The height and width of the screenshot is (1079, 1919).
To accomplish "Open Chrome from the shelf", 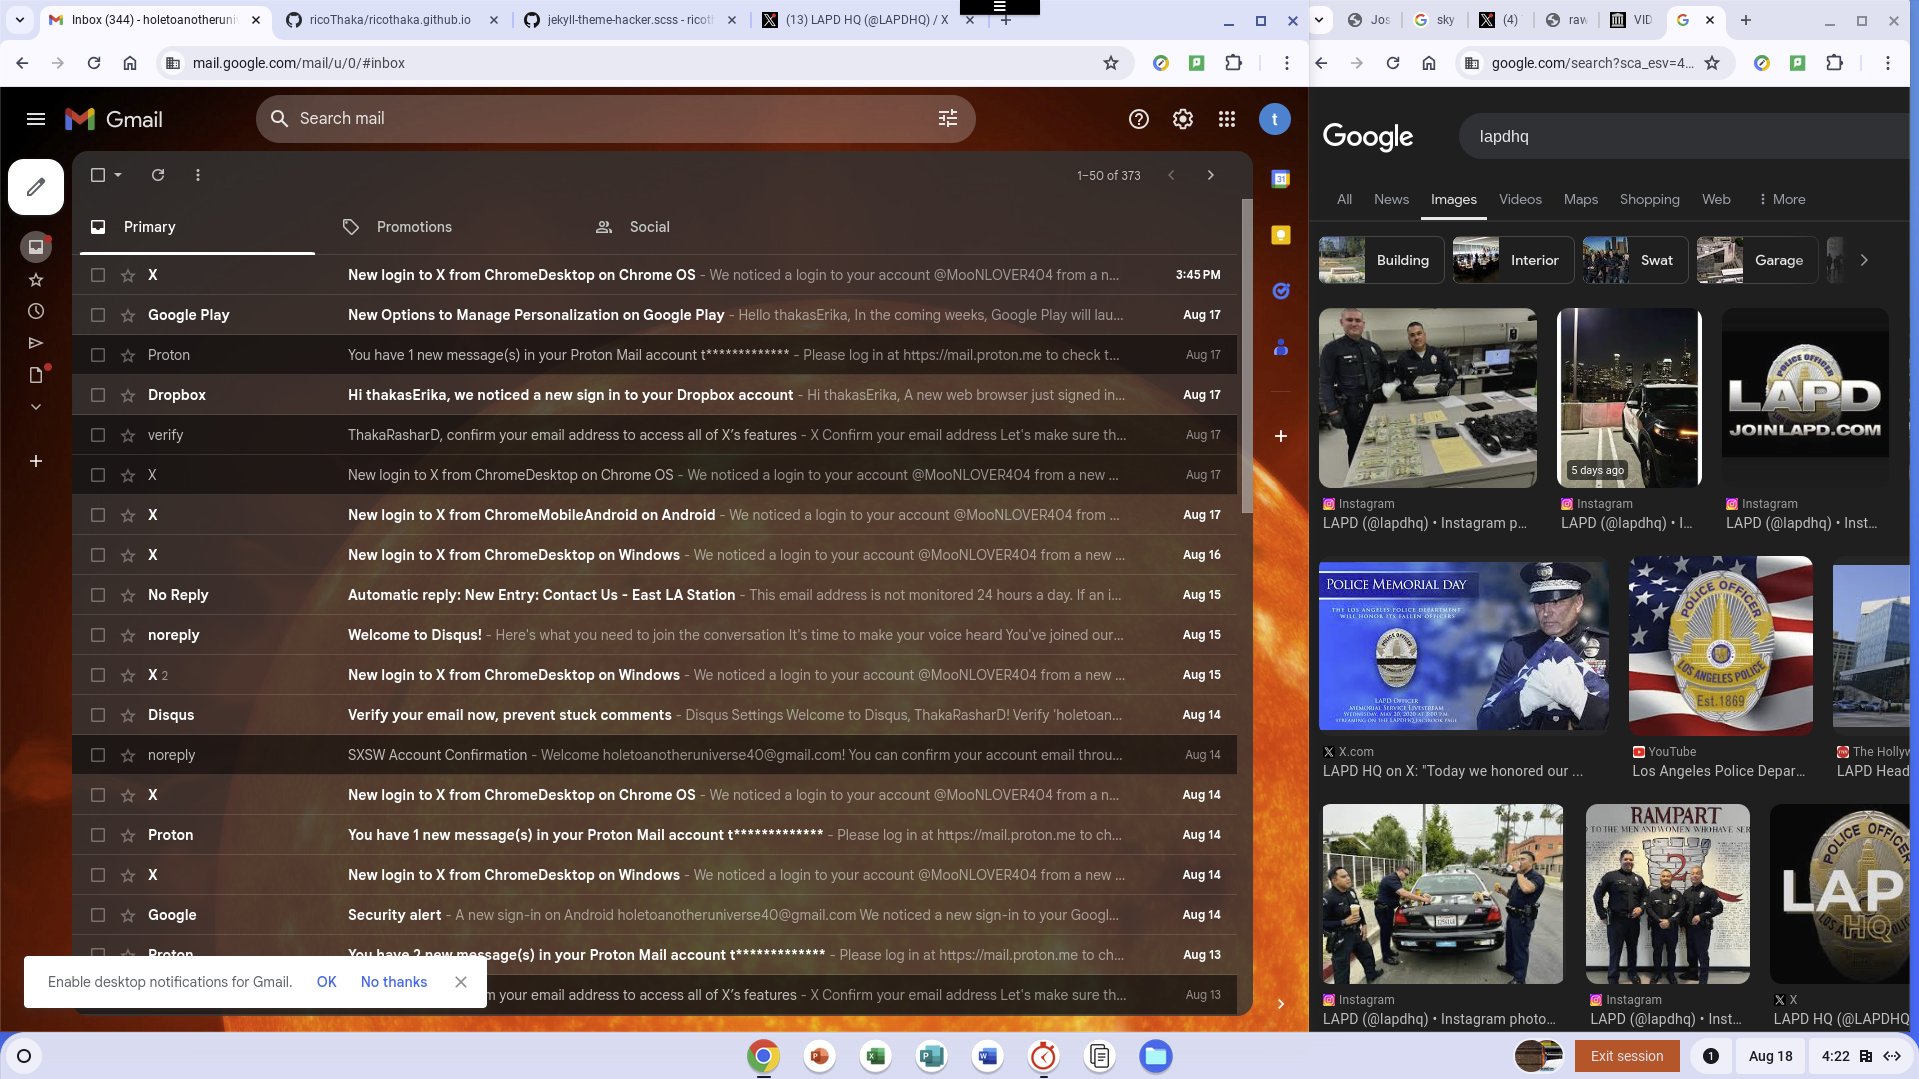I will [763, 1056].
